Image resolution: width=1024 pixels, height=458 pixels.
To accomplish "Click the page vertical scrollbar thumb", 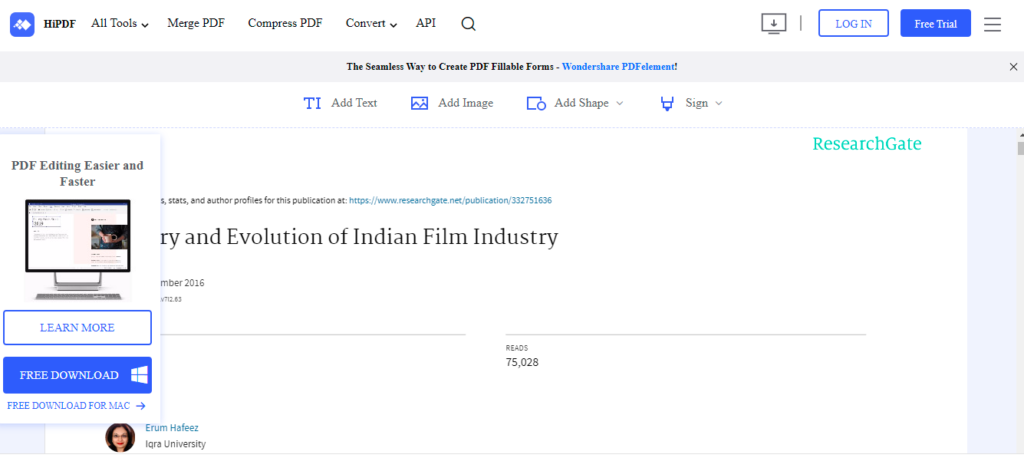I will (x=1019, y=149).
